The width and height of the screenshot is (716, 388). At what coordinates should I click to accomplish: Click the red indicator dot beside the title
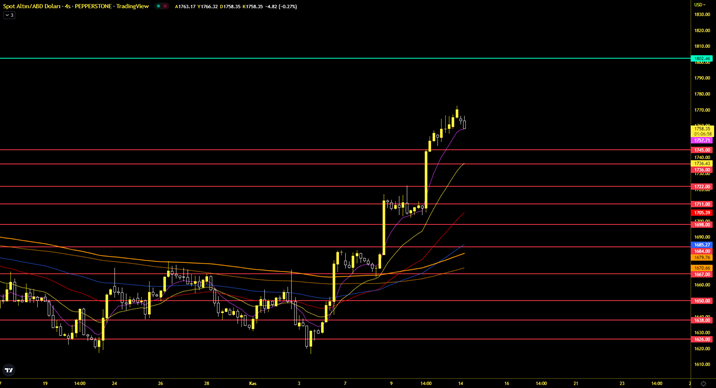(165, 6)
